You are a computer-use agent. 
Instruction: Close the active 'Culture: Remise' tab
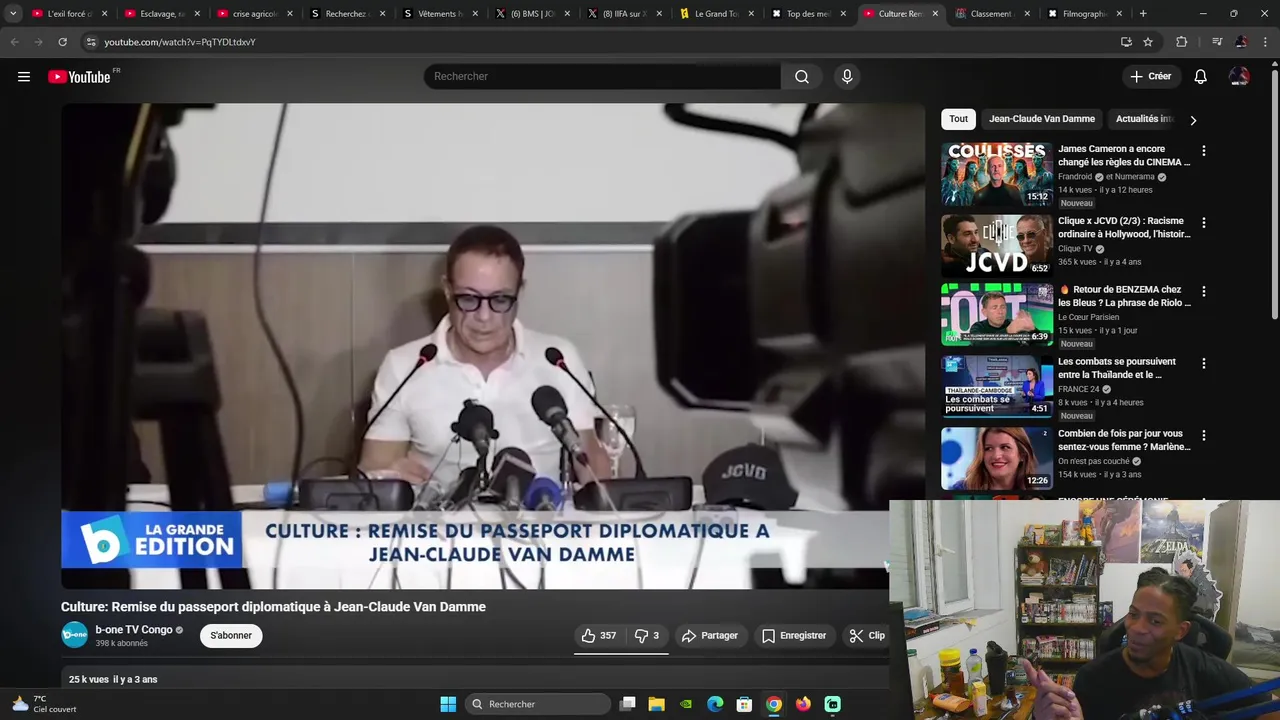click(935, 14)
